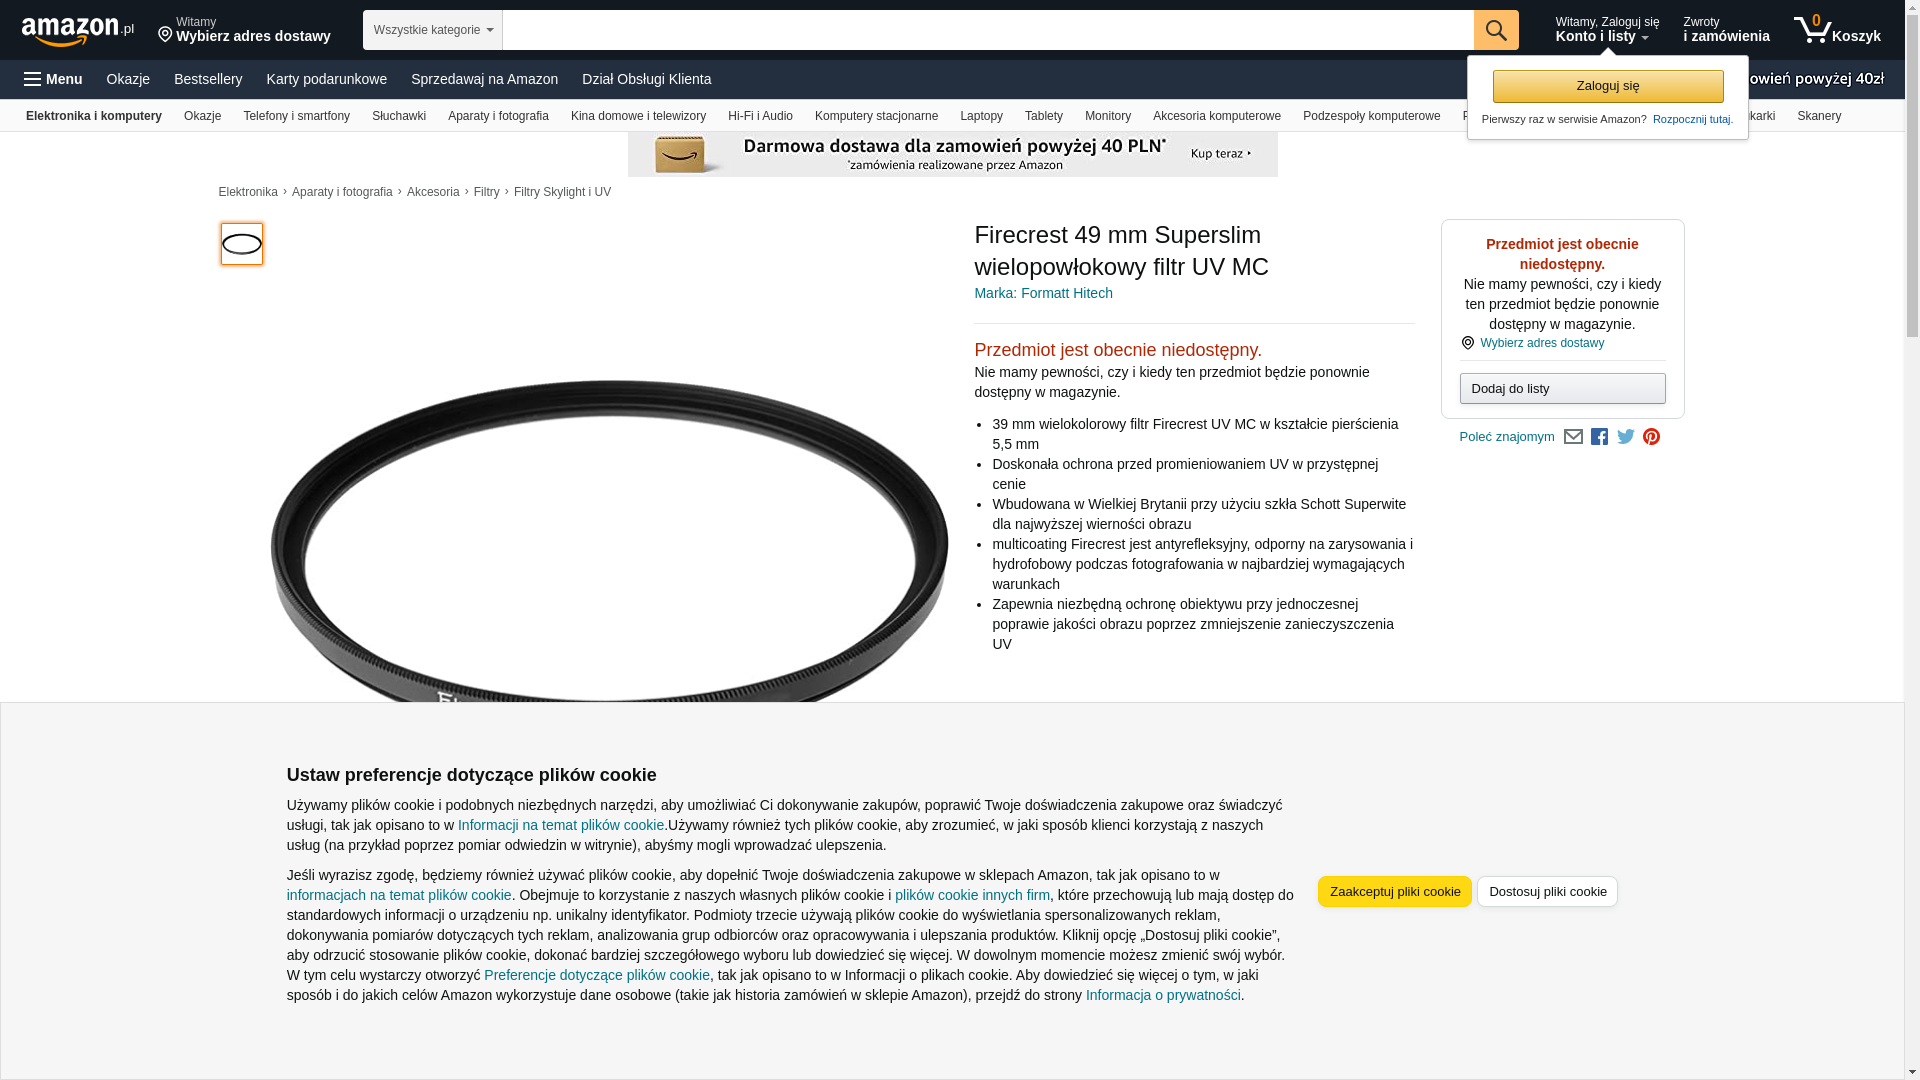The height and width of the screenshot is (1080, 1920).
Task: Open Dodaj do listy dropdown button
Action: (x=1562, y=388)
